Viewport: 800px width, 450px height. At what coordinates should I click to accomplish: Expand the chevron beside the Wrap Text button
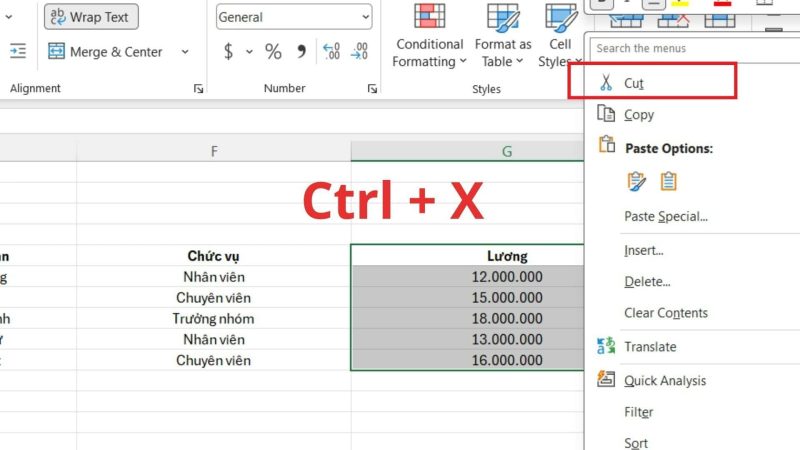tap(9, 17)
